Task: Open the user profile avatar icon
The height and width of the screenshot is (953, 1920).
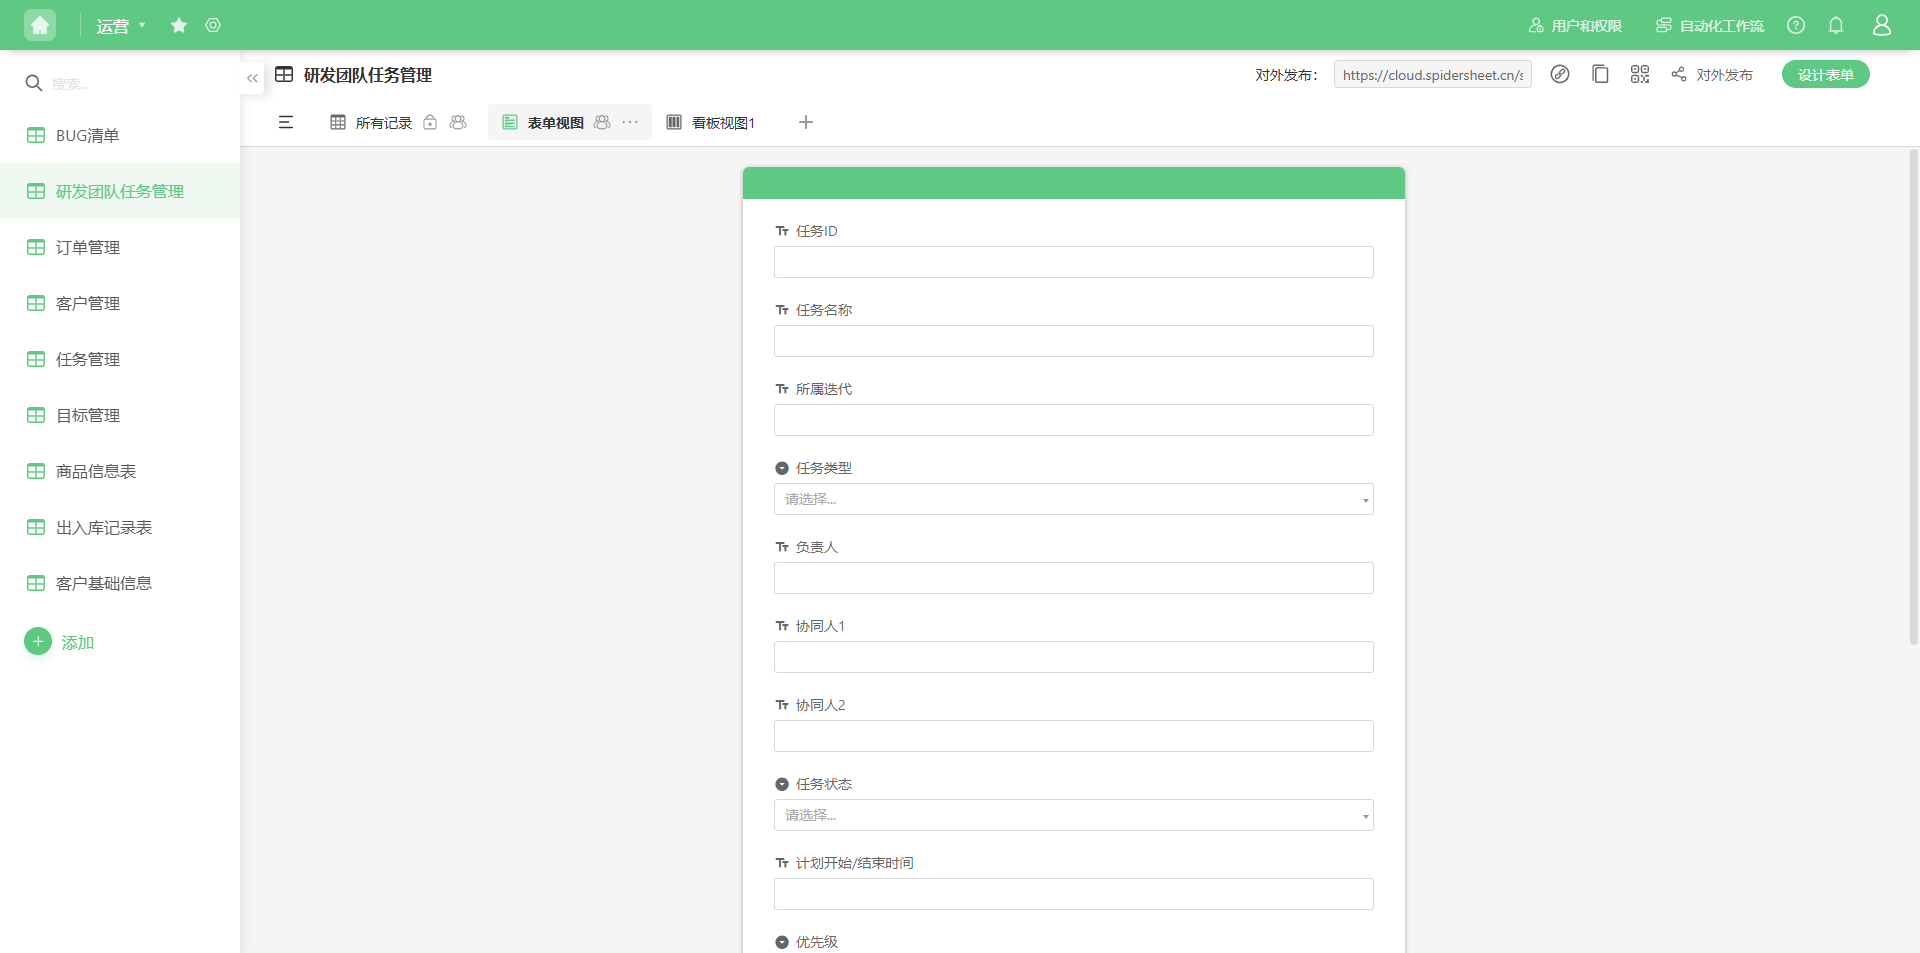Action: (x=1882, y=25)
